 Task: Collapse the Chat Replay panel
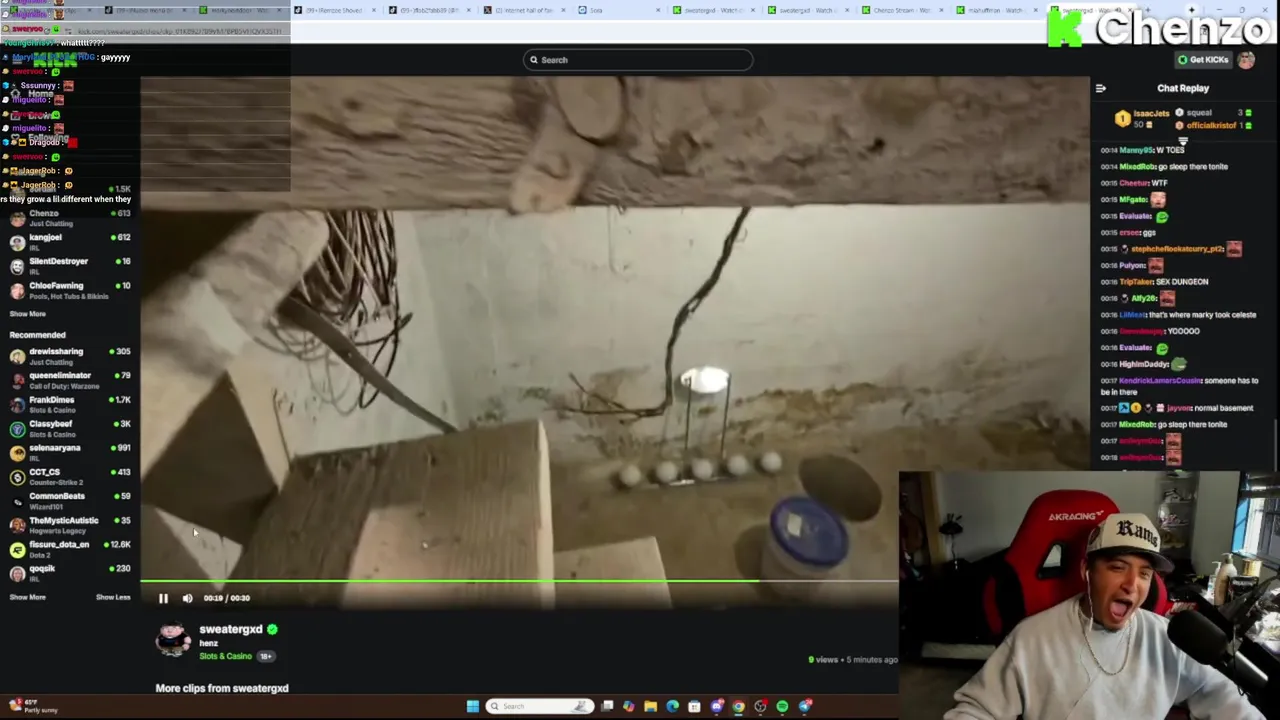coord(1101,88)
